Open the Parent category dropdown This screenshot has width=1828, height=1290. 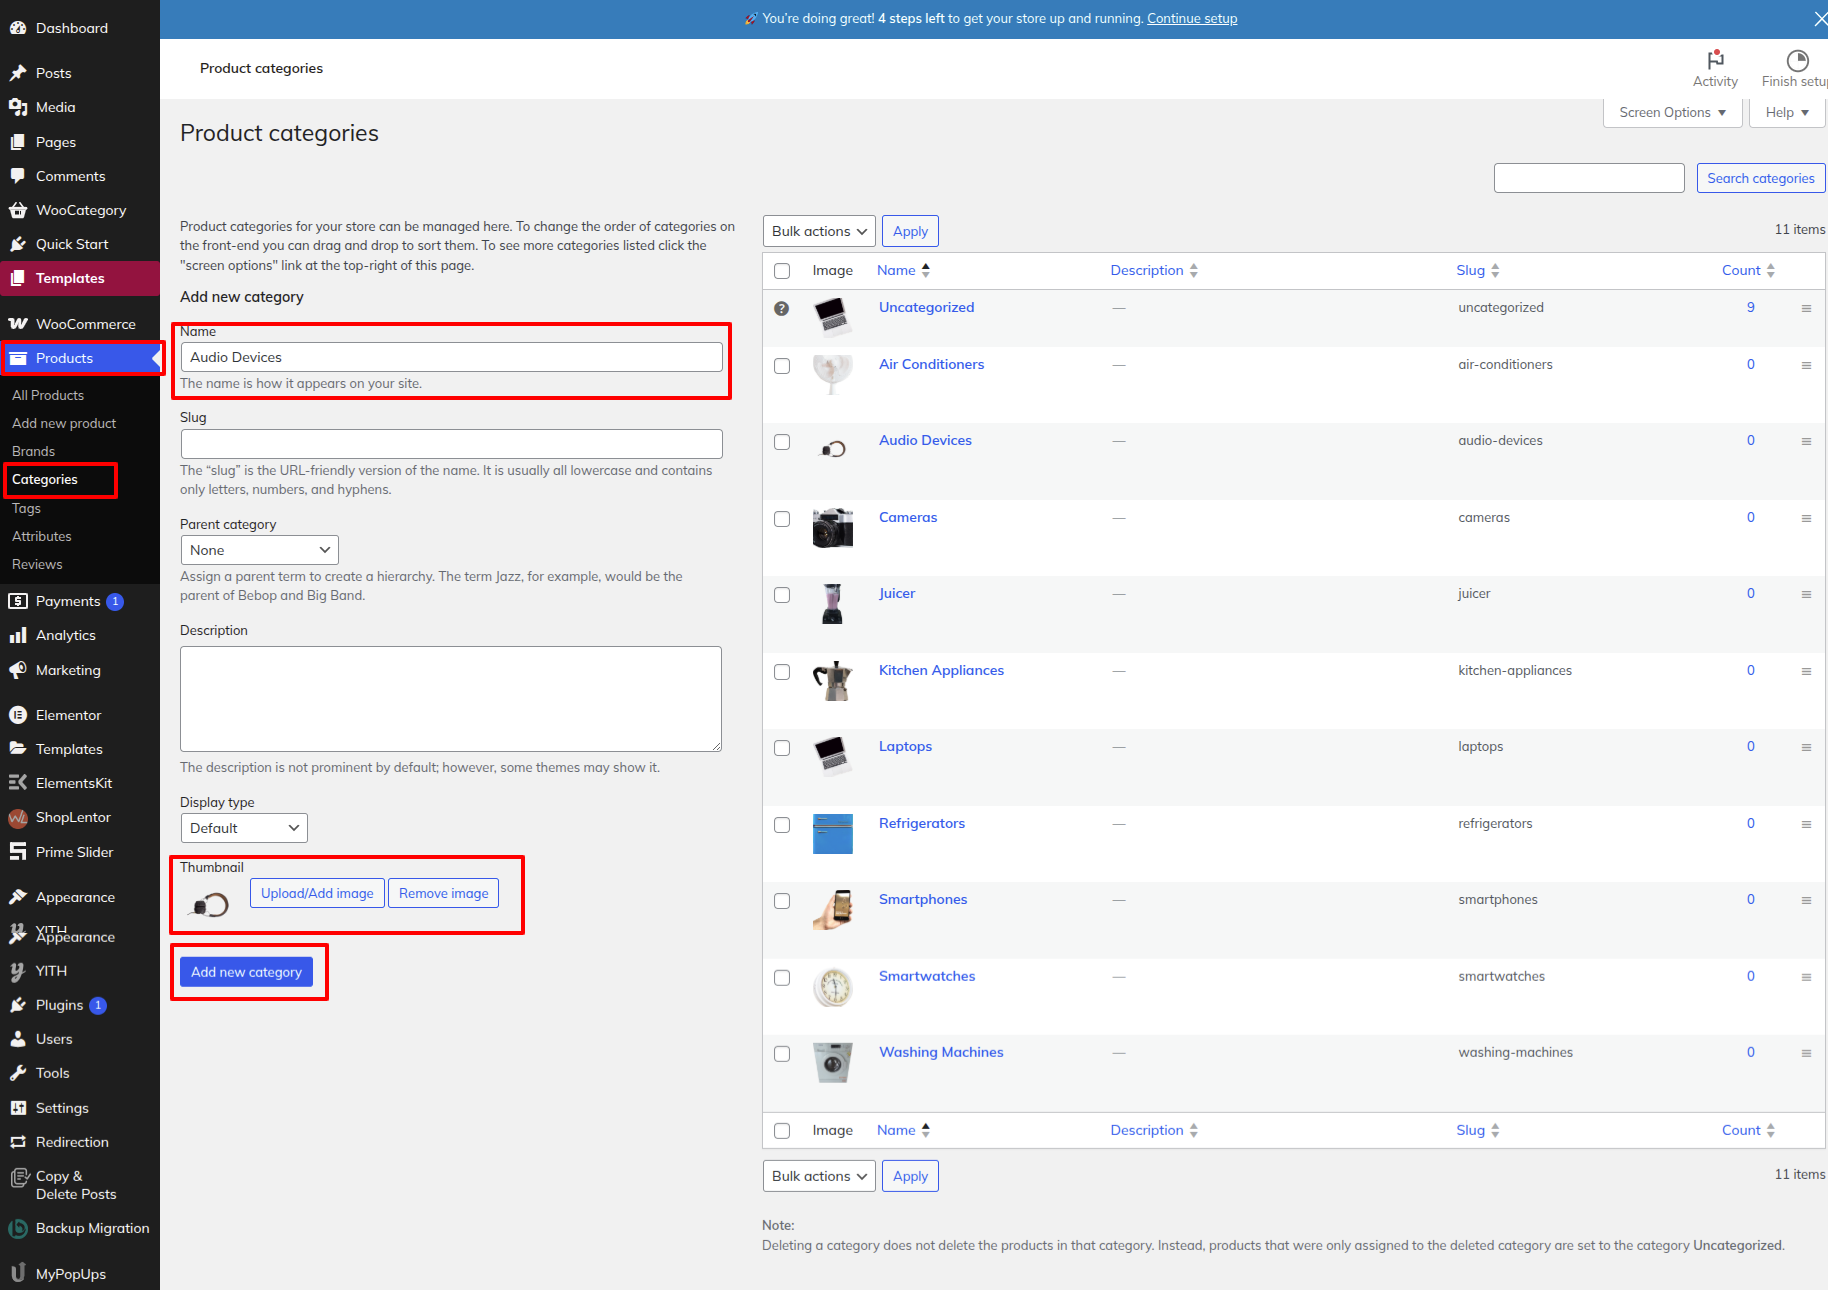pos(259,550)
